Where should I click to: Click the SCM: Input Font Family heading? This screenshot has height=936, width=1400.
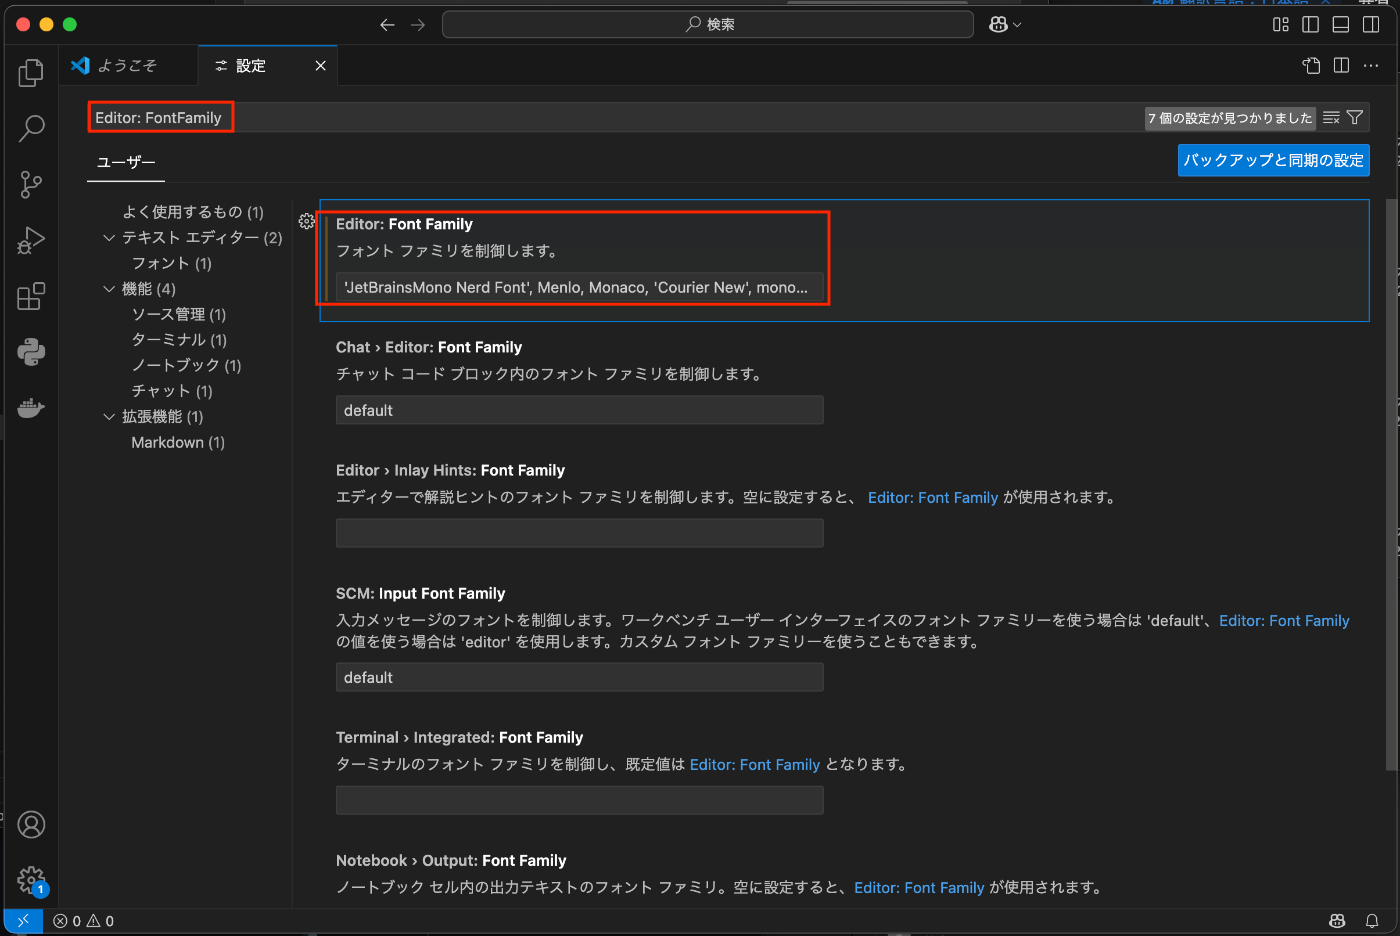[420, 594]
